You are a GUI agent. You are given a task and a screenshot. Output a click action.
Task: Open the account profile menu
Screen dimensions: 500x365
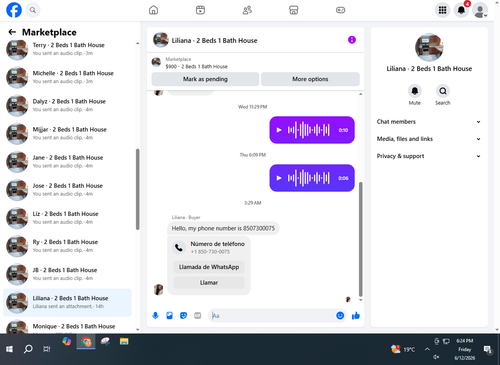(x=480, y=10)
